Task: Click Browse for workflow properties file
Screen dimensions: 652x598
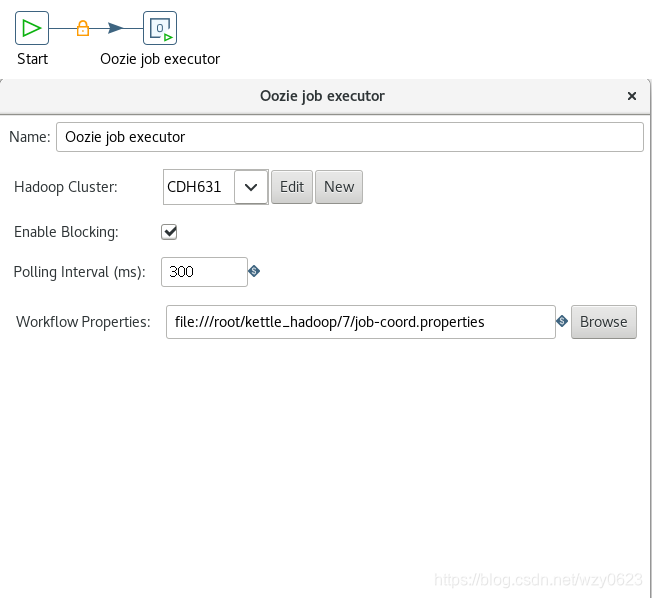Action: (x=603, y=322)
